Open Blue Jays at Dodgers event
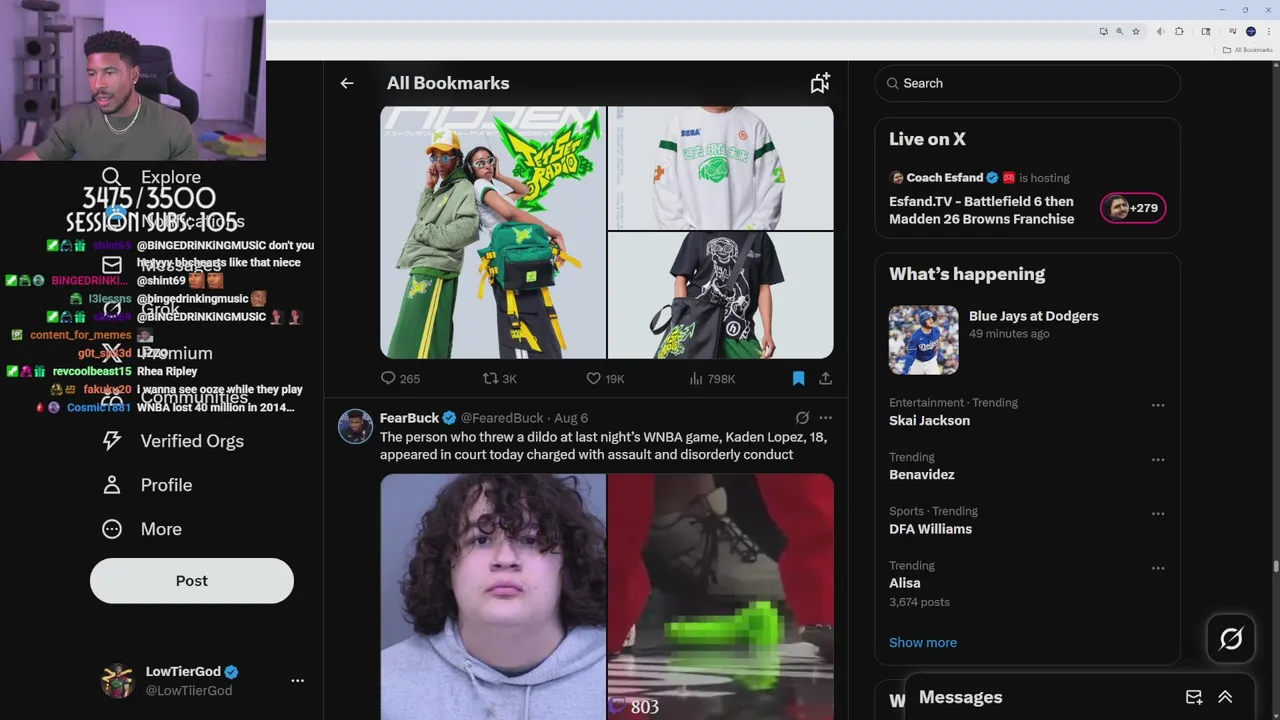This screenshot has height=720, width=1280. tap(1033, 316)
